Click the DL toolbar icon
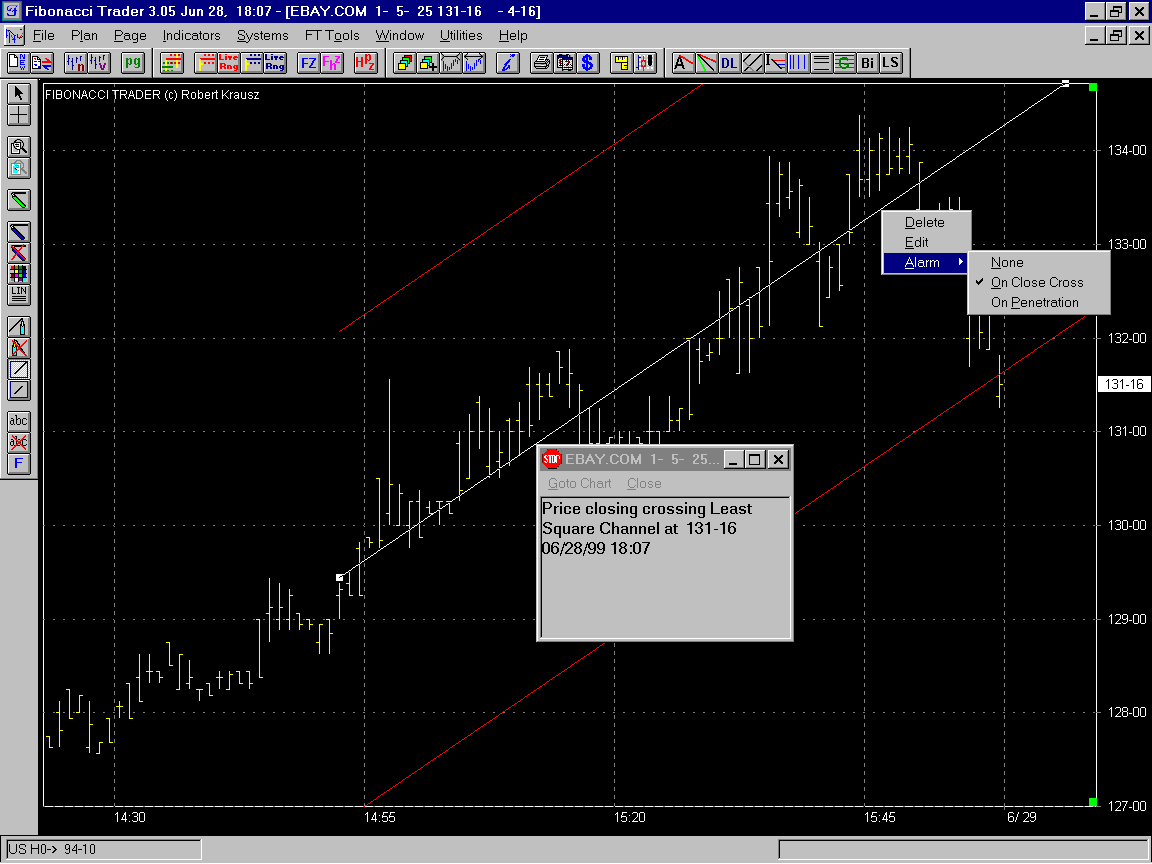The image size is (1152, 864). pos(729,63)
